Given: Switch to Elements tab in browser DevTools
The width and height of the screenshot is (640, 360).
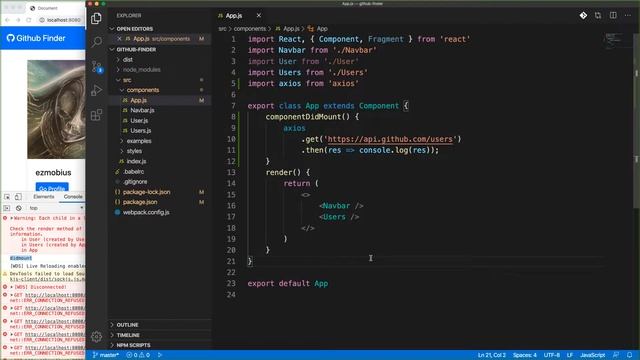Looking at the screenshot, I should point(44,197).
